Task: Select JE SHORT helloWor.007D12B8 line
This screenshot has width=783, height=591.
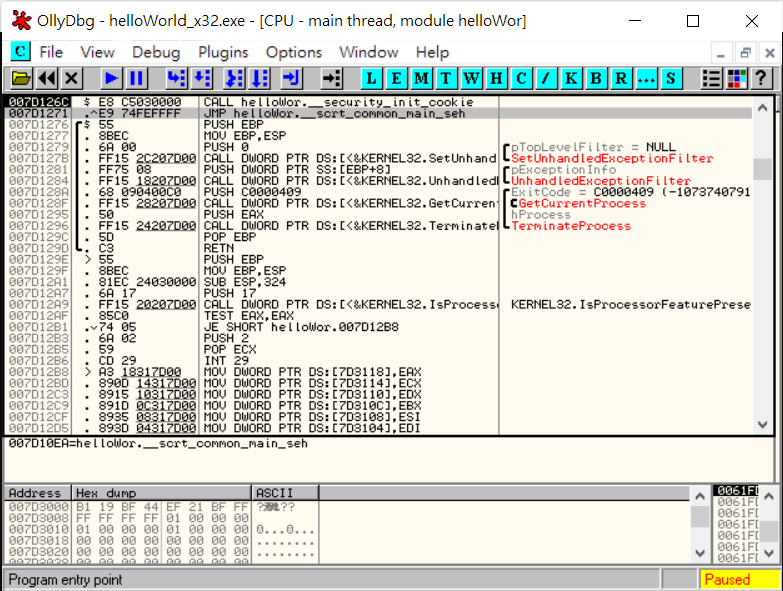Action: tap(301, 327)
